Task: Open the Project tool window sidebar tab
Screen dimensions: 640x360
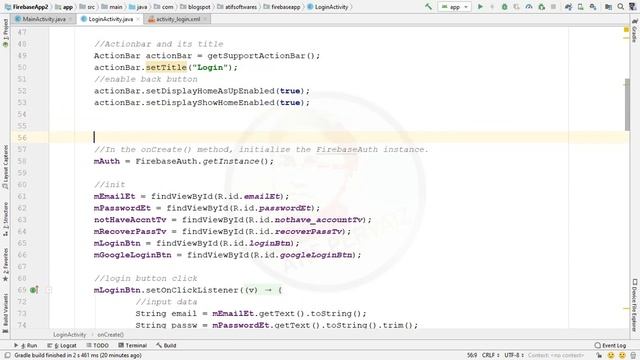Action: click(5, 33)
